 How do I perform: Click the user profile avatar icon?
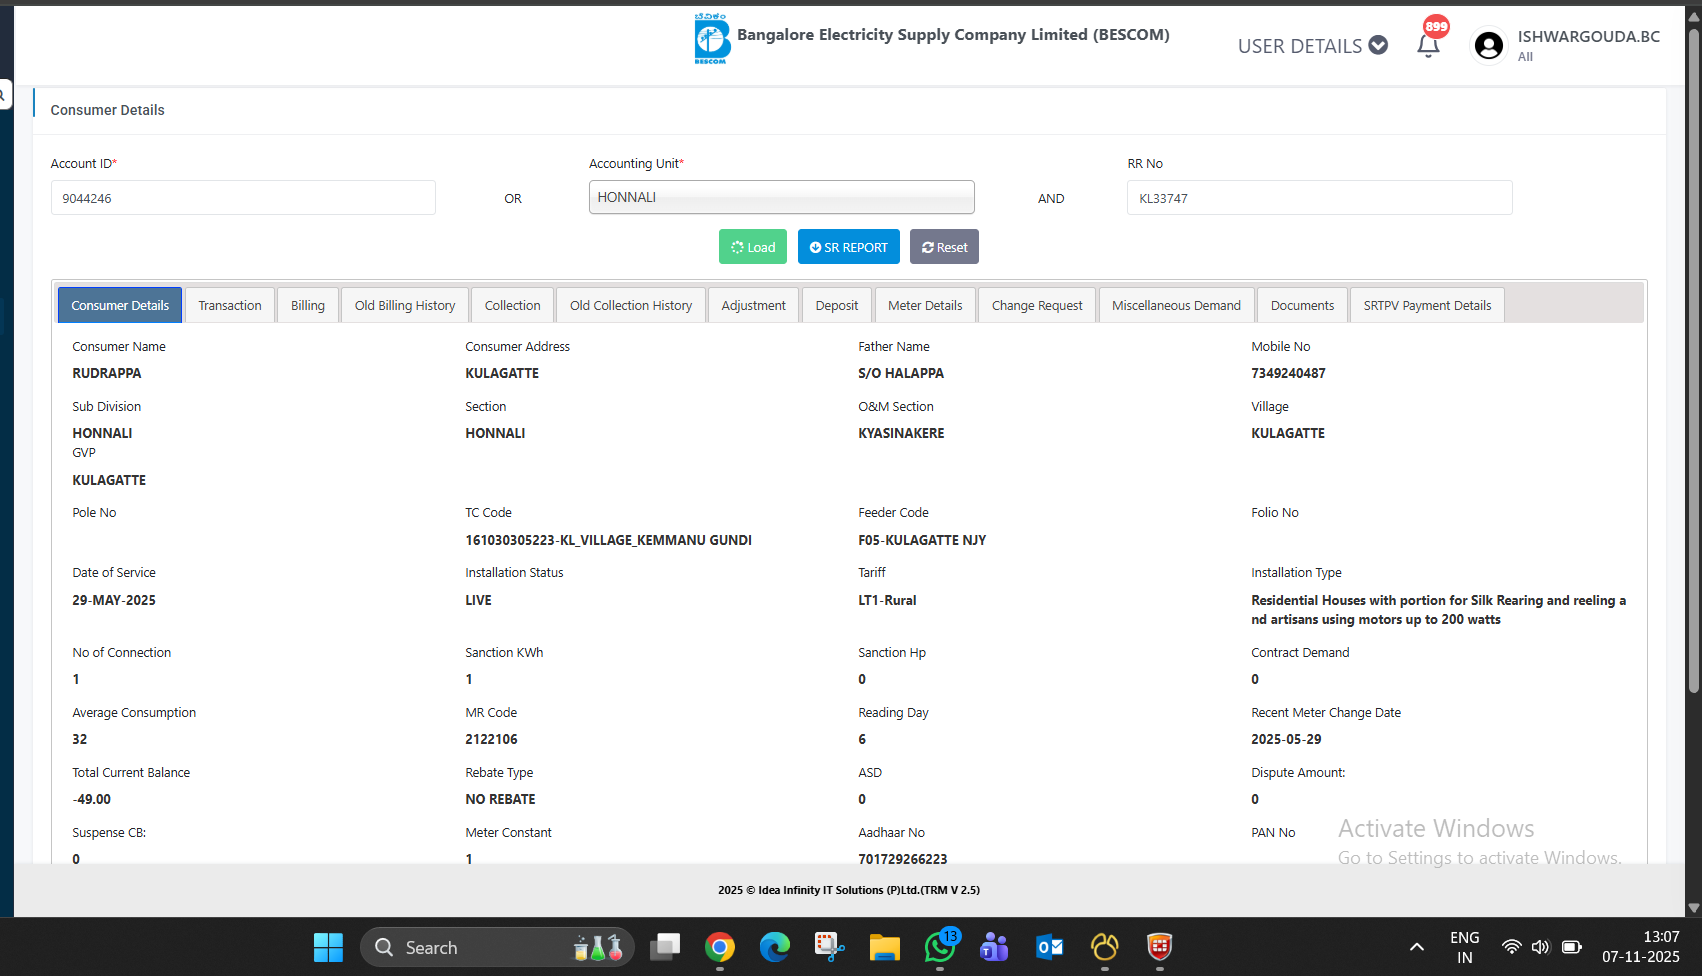click(1488, 46)
